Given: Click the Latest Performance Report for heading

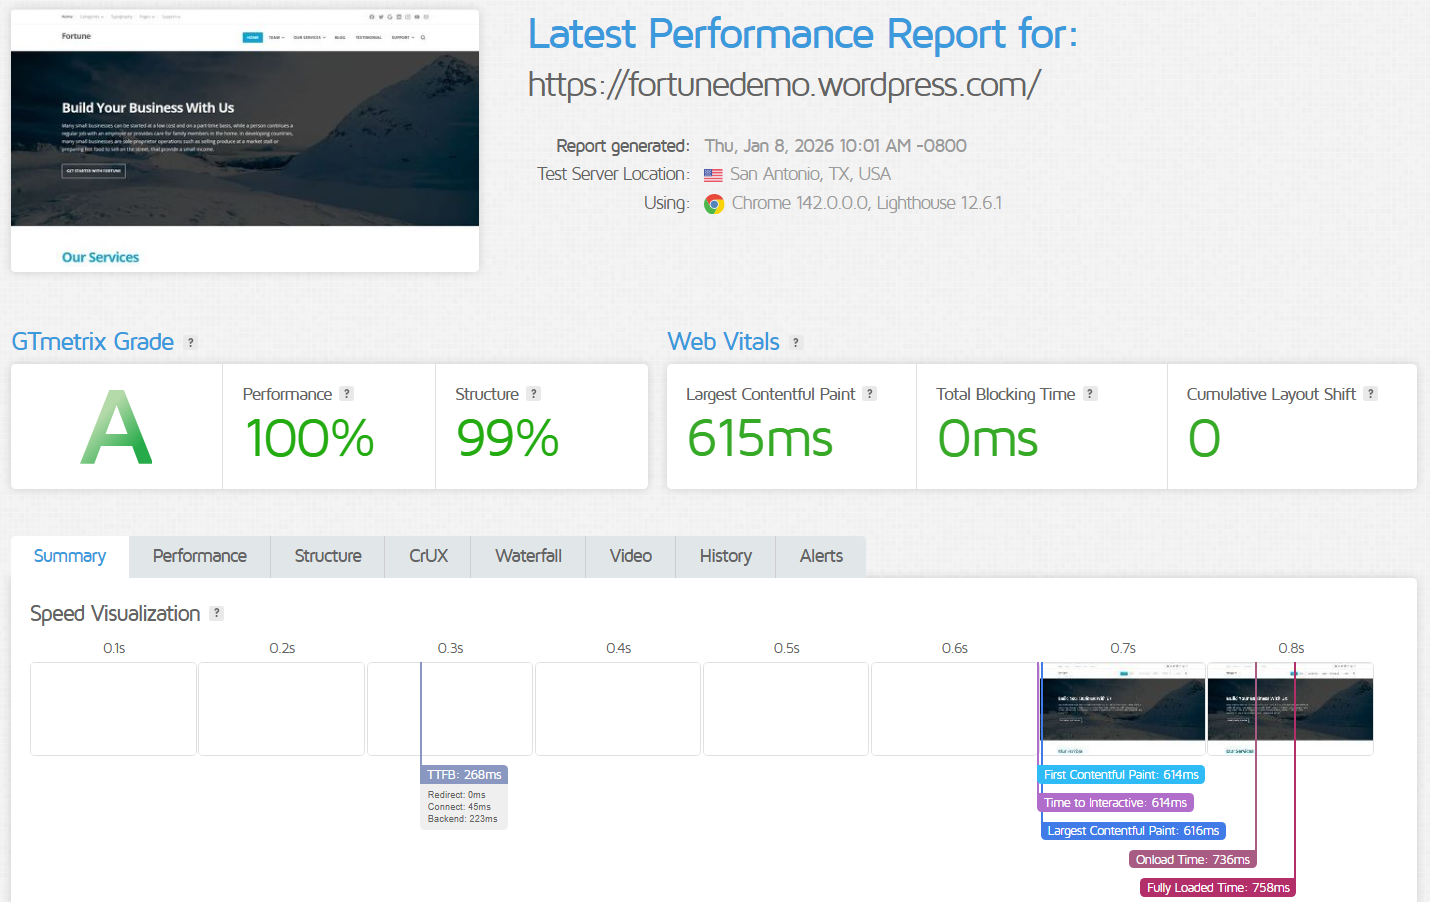Looking at the screenshot, I should point(803,34).
